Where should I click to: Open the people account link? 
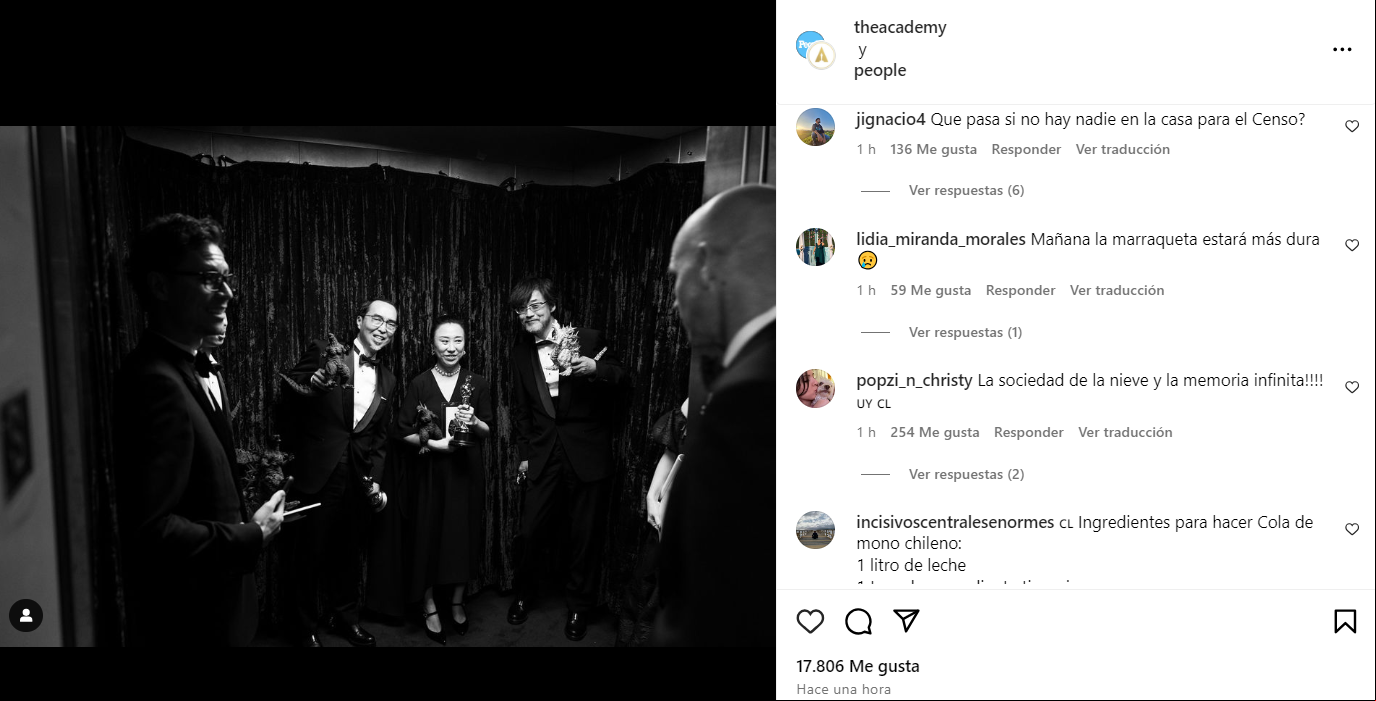click(x=880, y=70)
